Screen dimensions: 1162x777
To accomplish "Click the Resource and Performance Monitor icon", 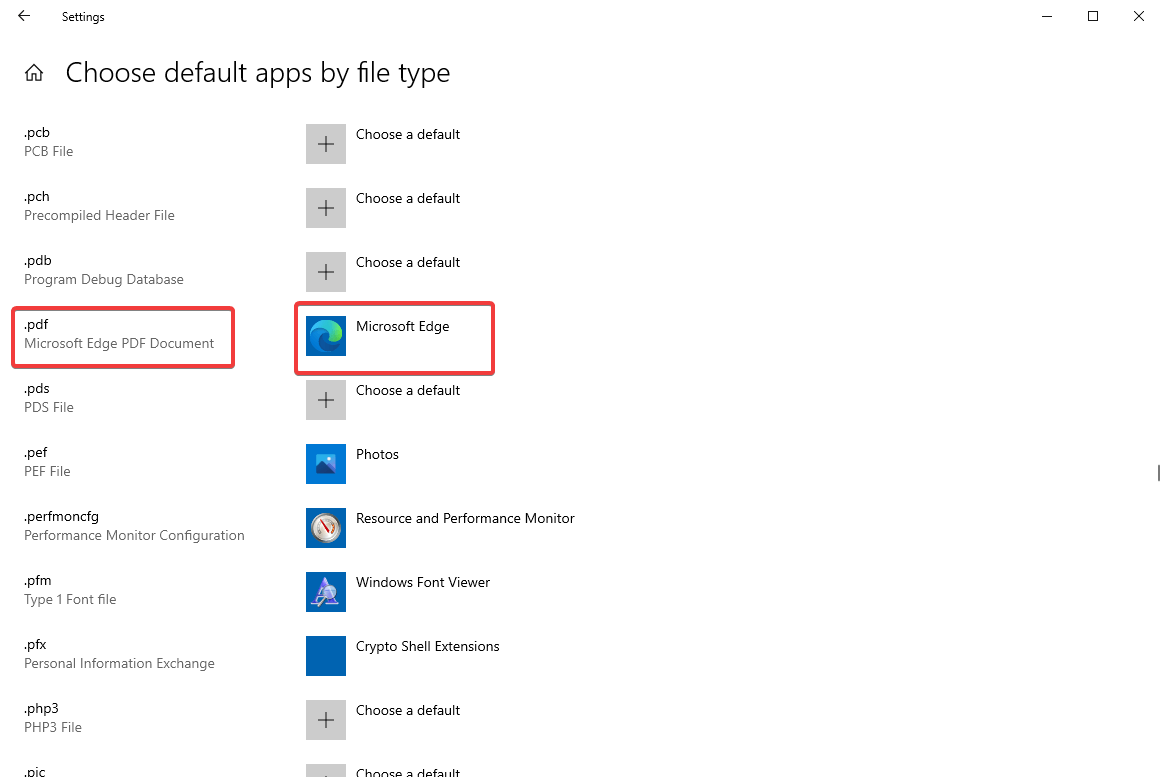I will tap(326, 528).
